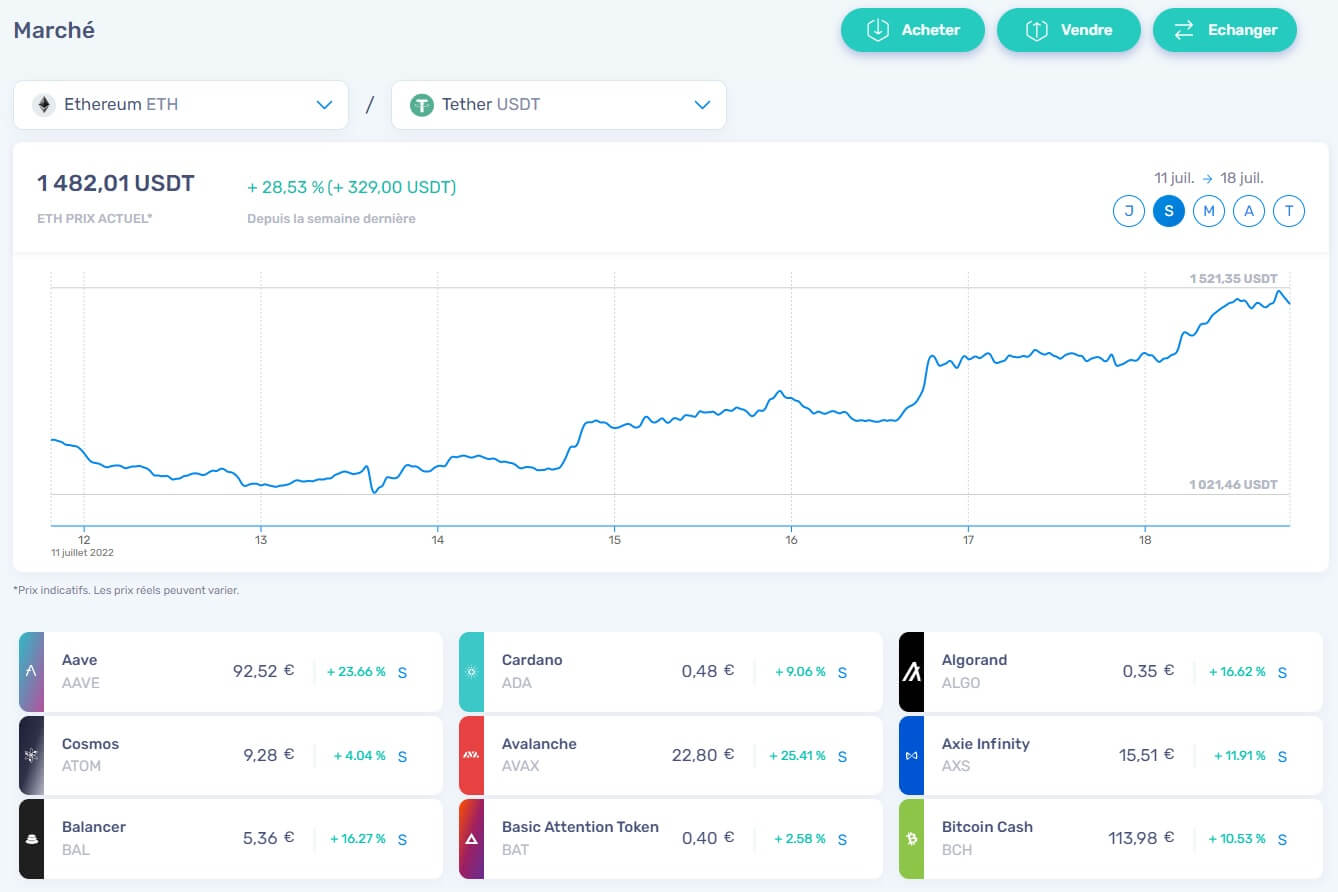The height and width of the screenshot is (892, 1338).
Task: Click the 17 date marker on chart axis
Action: pyautogui.click(x=968, y=539)
